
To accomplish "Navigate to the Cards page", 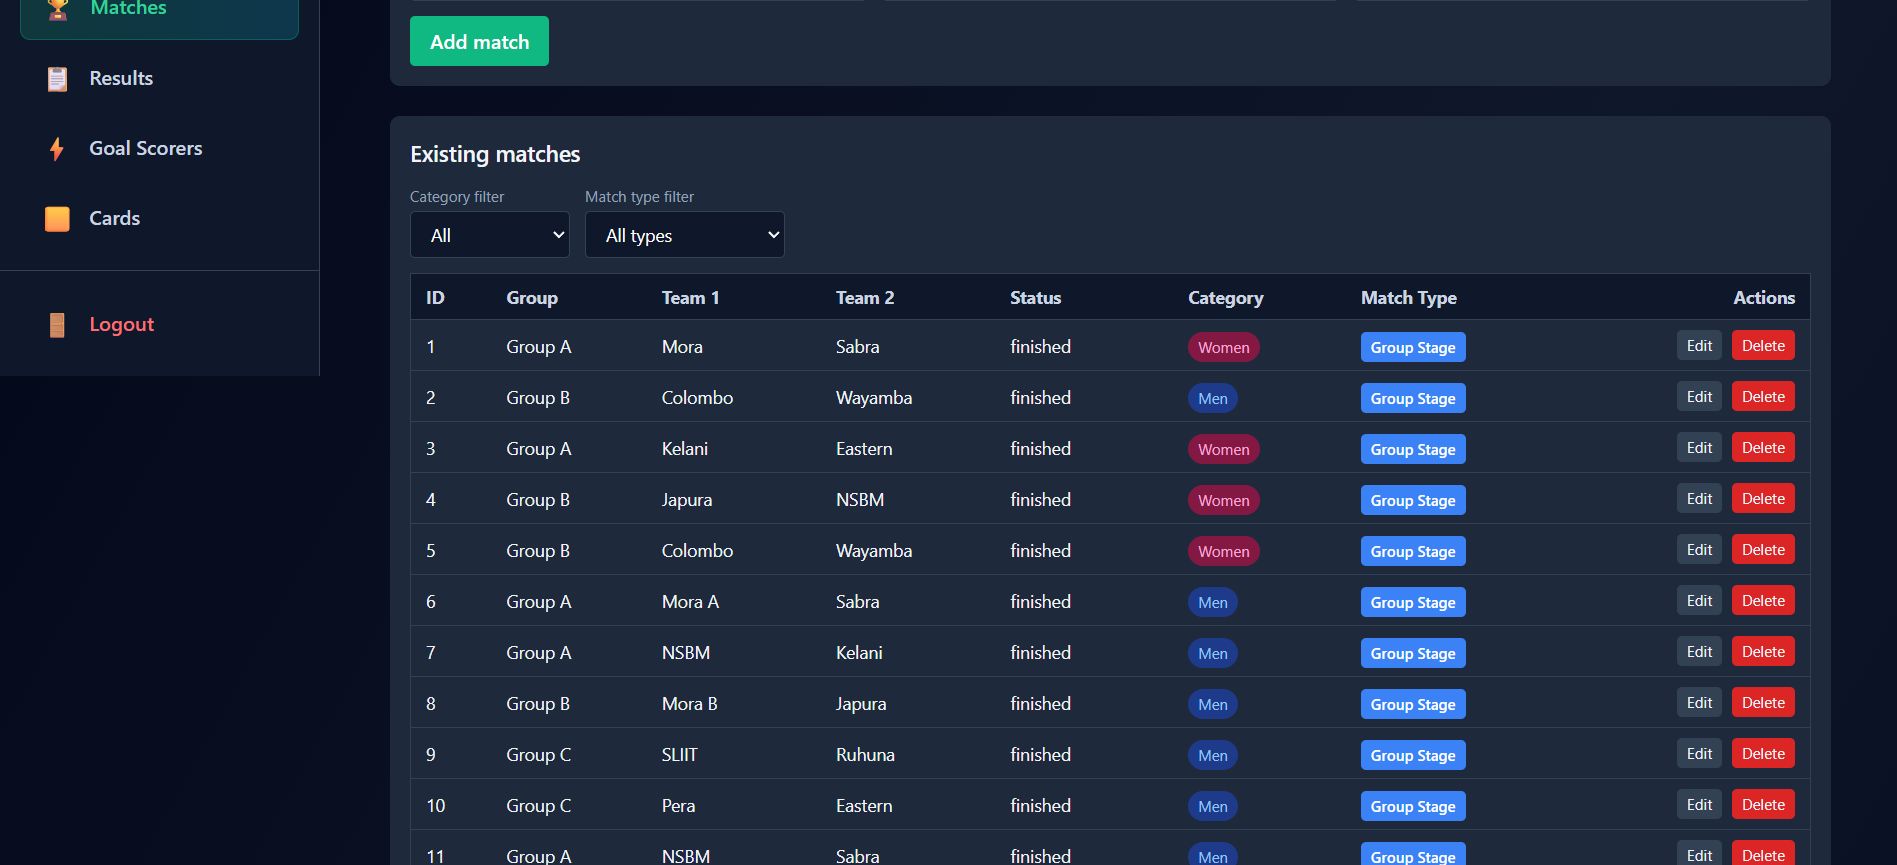I will point(115,218).
